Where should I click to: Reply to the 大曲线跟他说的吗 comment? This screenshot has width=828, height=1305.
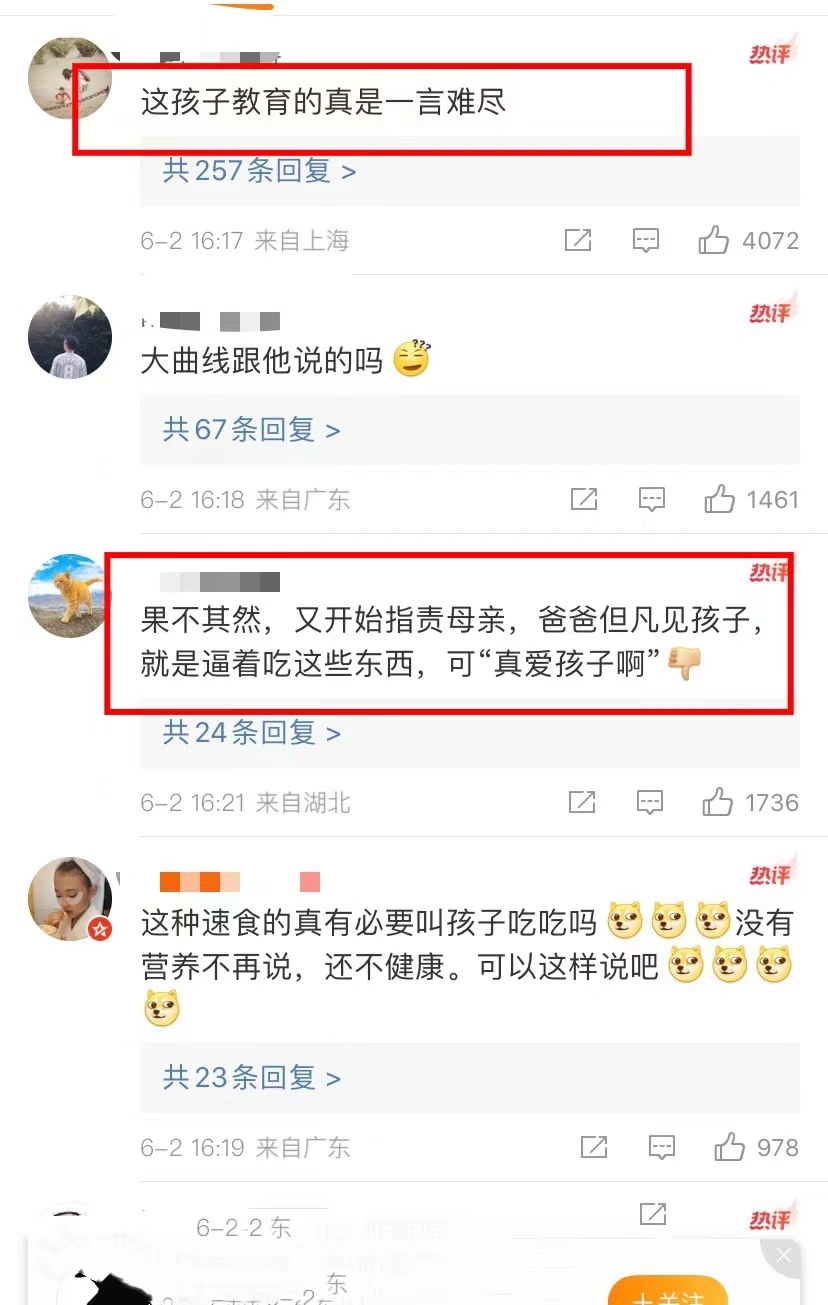[x=652, y=498]
